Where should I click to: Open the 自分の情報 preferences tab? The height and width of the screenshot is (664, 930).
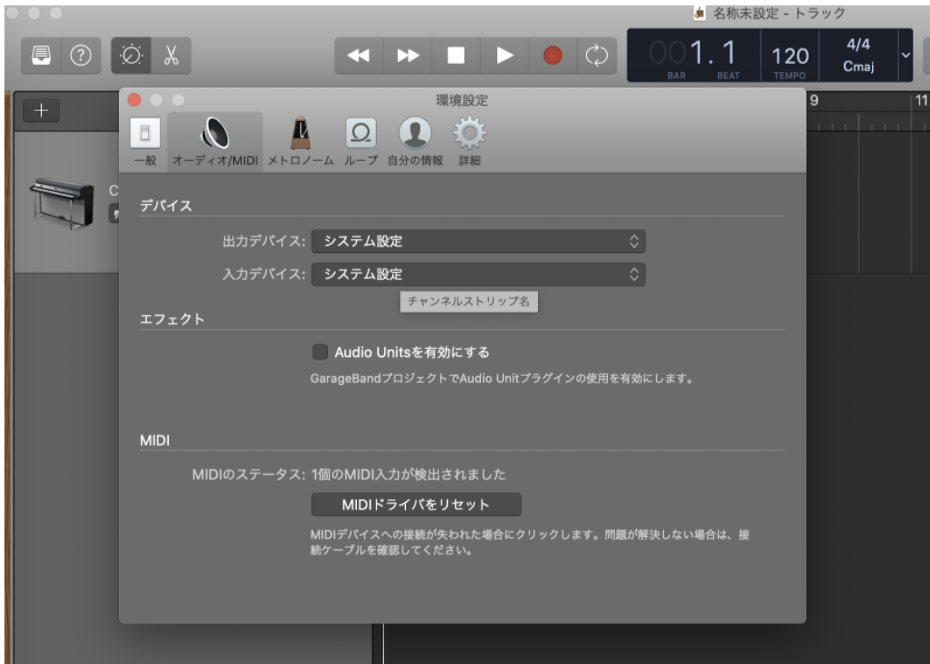(415, 142)
